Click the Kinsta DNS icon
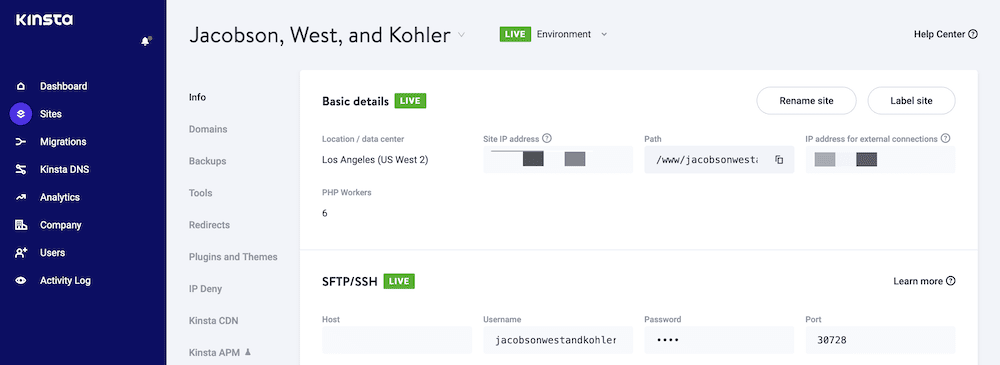This screenshot has height=365, width=1000. point(20,170)
